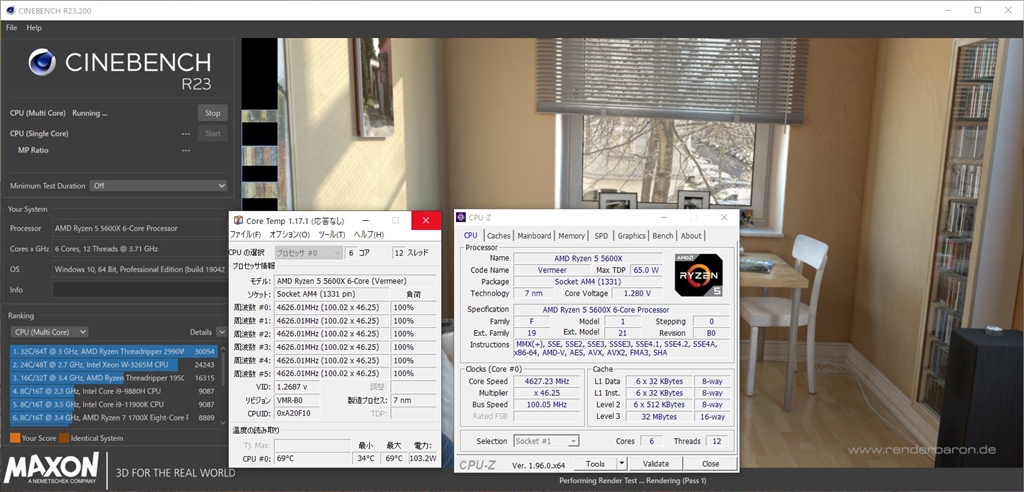Select the Threadripper 2990W ranking row
The image size is (1024, 492).
114,352
